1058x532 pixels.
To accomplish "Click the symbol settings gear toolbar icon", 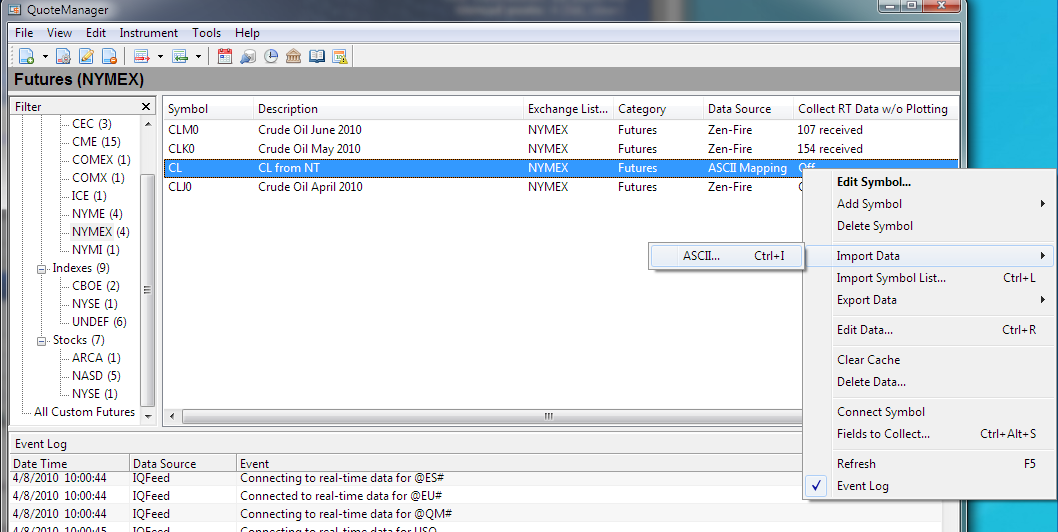I will 63,57.
